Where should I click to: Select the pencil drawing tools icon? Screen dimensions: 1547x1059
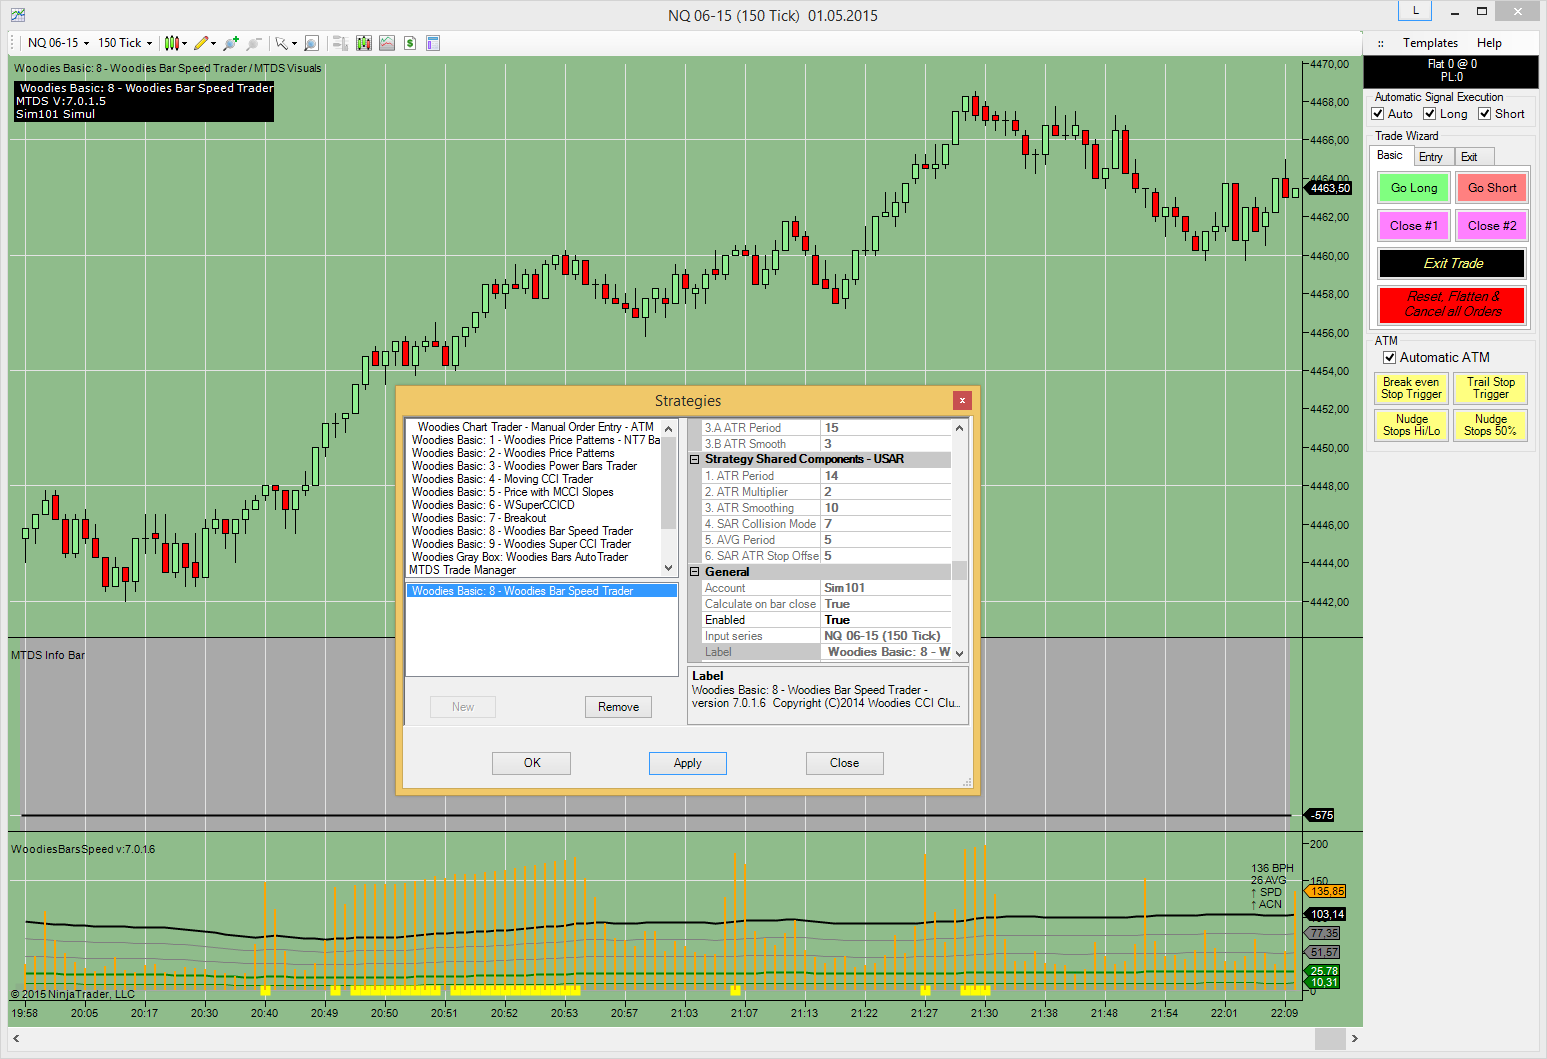click(x=202, y=43)
